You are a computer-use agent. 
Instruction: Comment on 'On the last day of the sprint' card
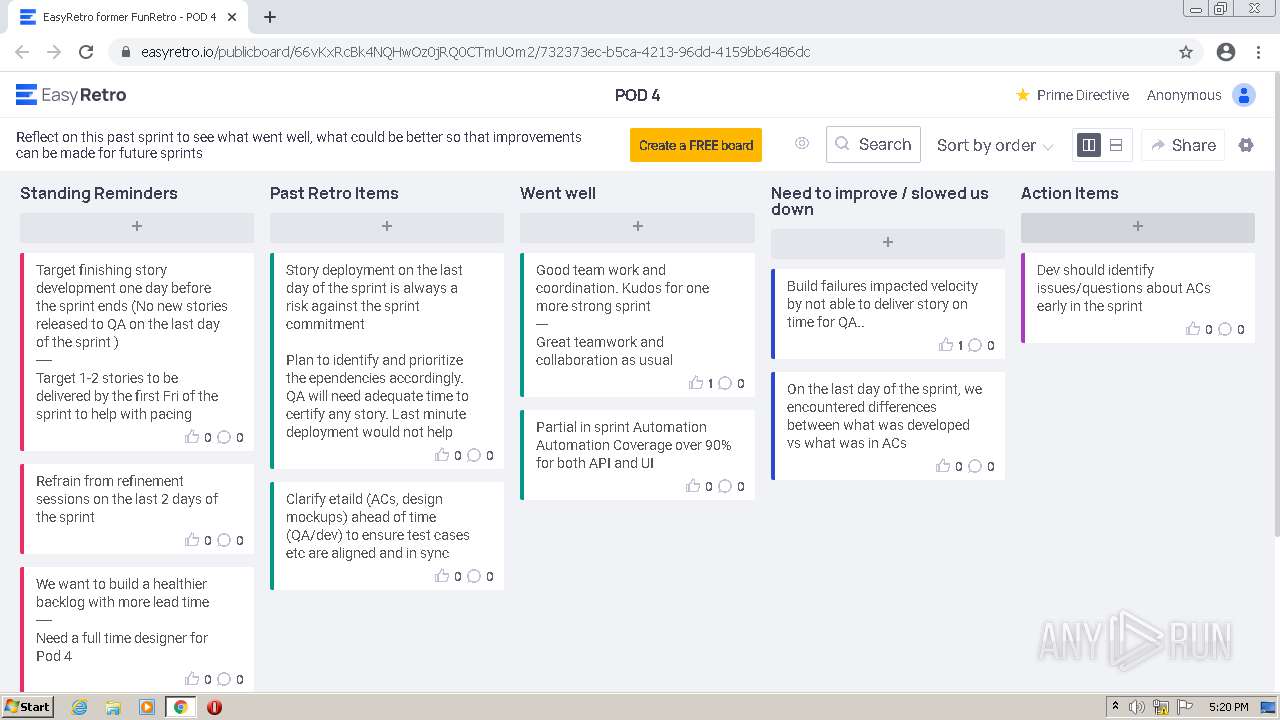[975, 466]
